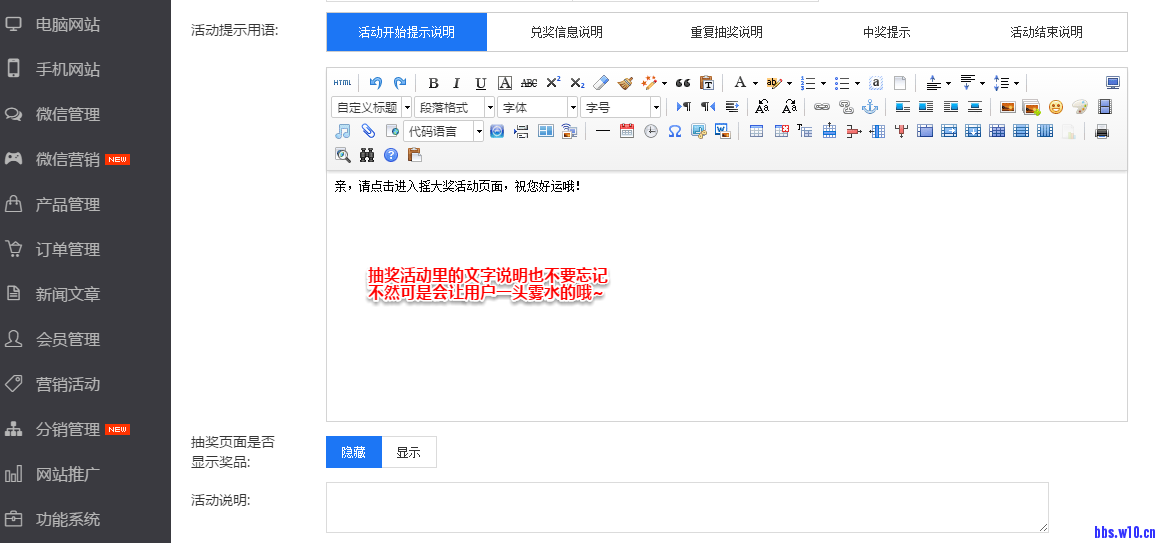Viewport: 1160px width, 543px height.
Task: Select 显示 to show prizes on lottery page
Action: (x=408, y=452)
